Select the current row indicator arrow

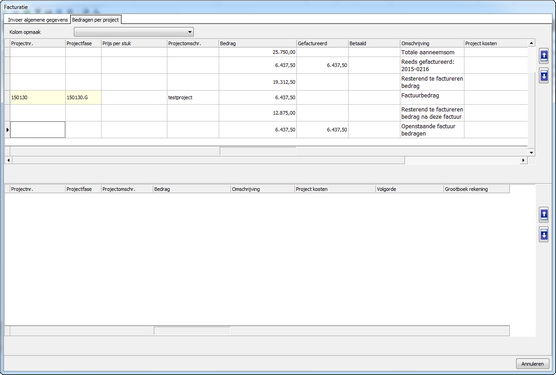7,130
